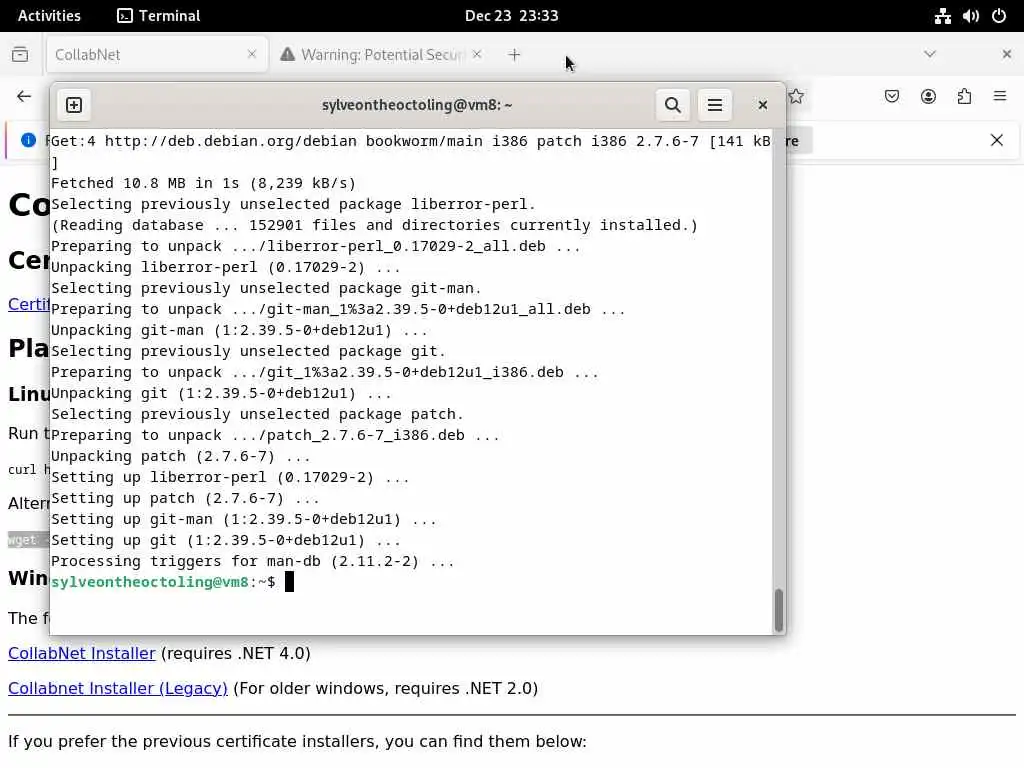
Task: Open Firefox application menu
Action: [x=1000, y=97]
